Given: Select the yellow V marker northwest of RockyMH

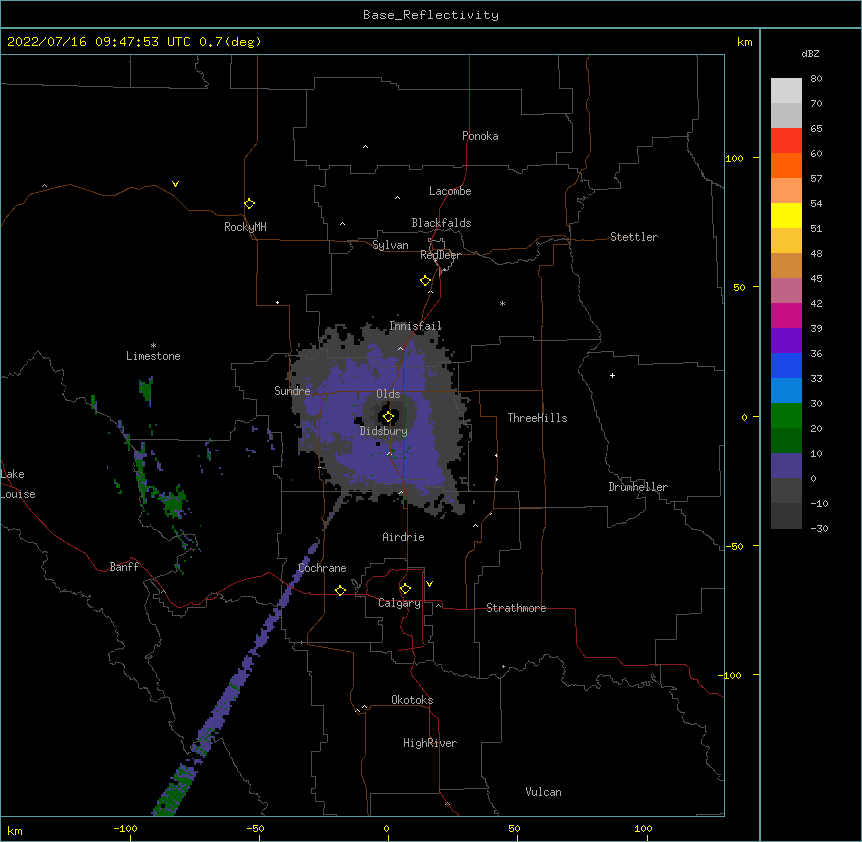Looking at the screenshot, I should click(x=175, y=184).
